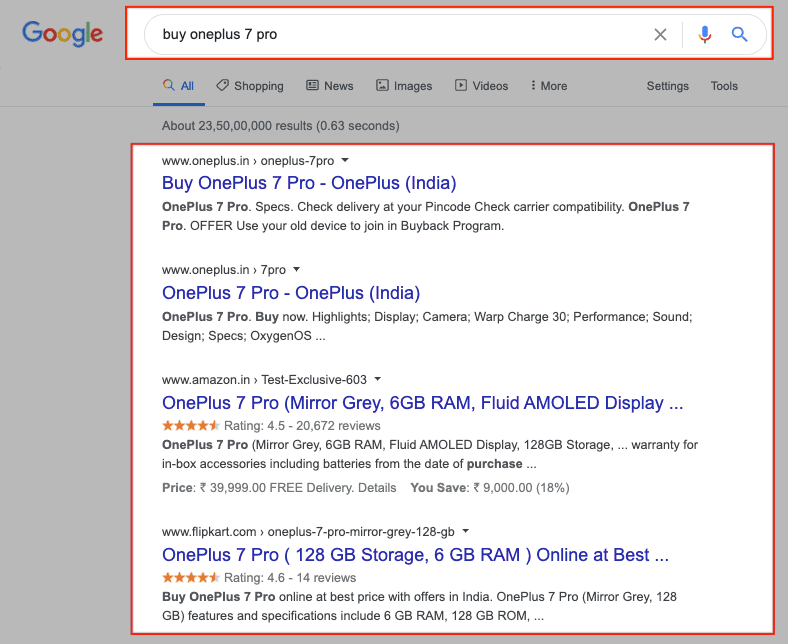Open the Flipkart OnePlus 7 Pro result
This screenshot has height=644, width=788.
pos(415,555)
